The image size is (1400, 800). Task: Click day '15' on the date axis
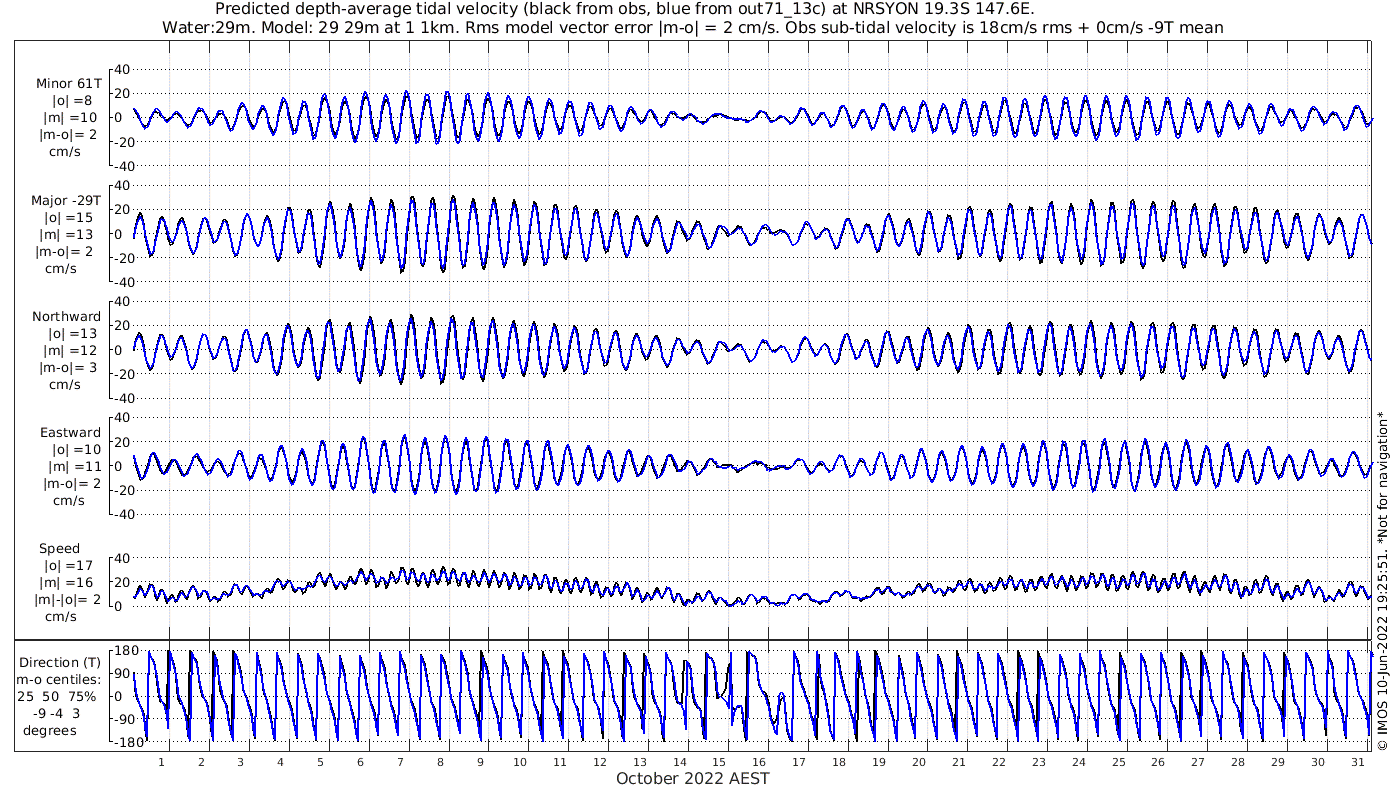[720, 762]
